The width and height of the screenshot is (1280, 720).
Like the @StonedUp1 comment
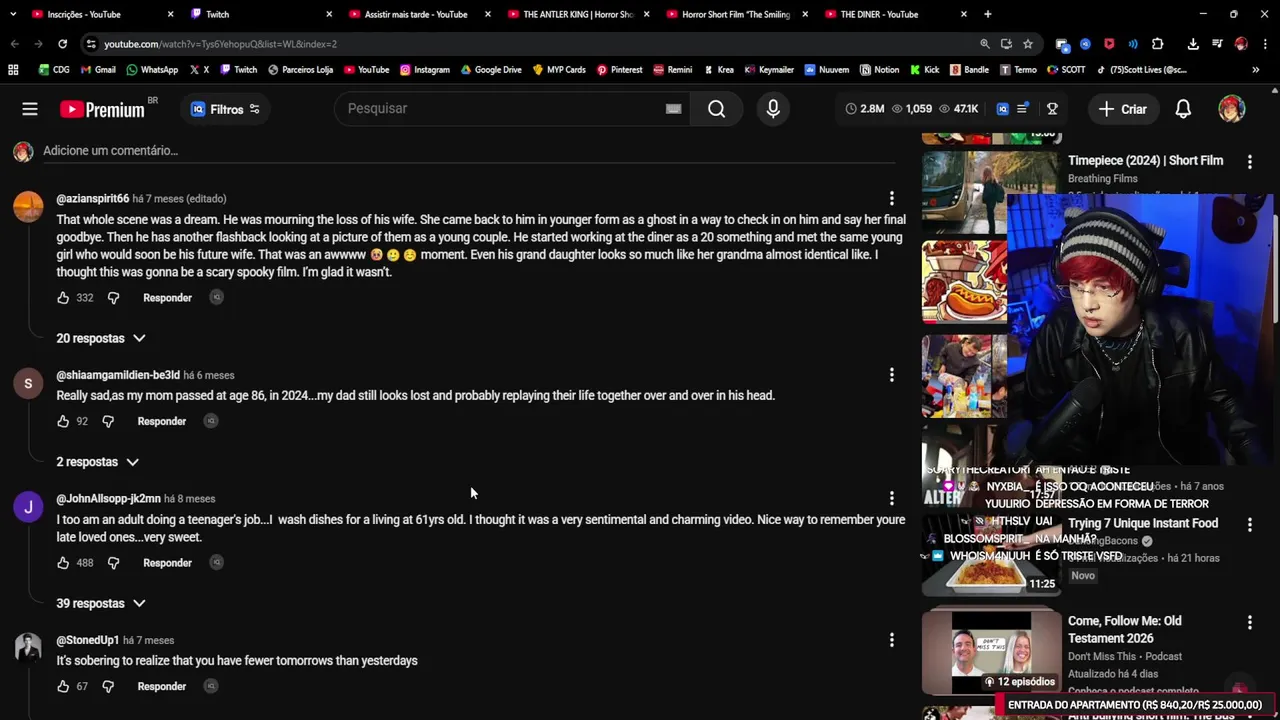[63, 686]
